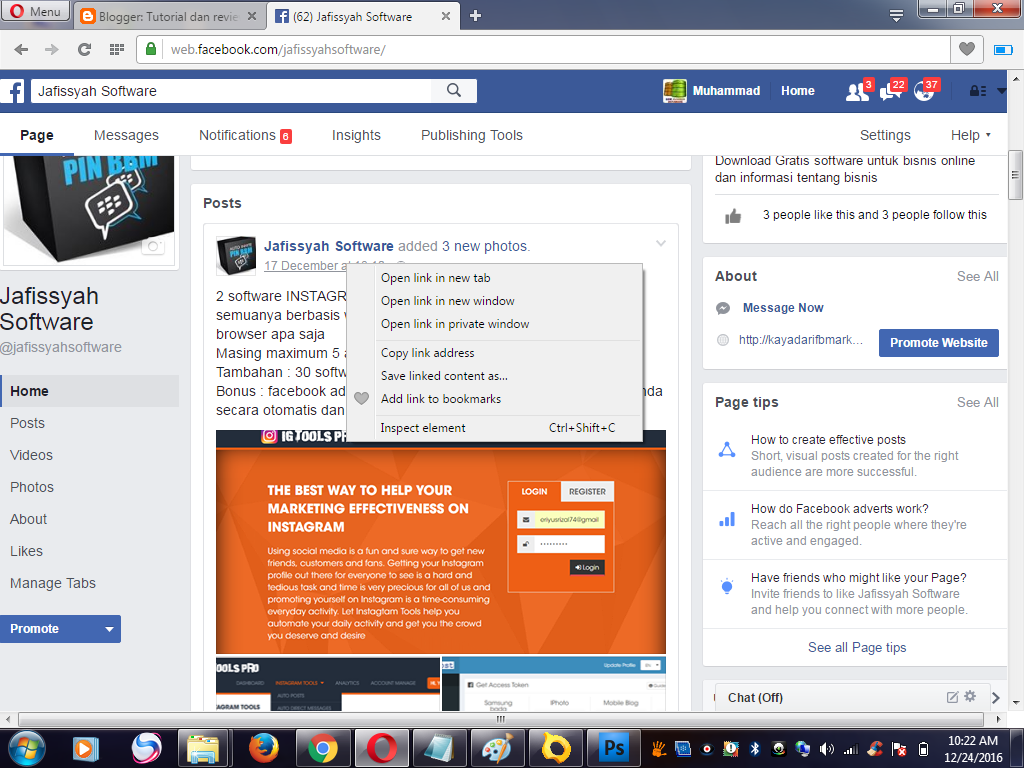
Task: Open the Messages tab
Action: (126, 135)
